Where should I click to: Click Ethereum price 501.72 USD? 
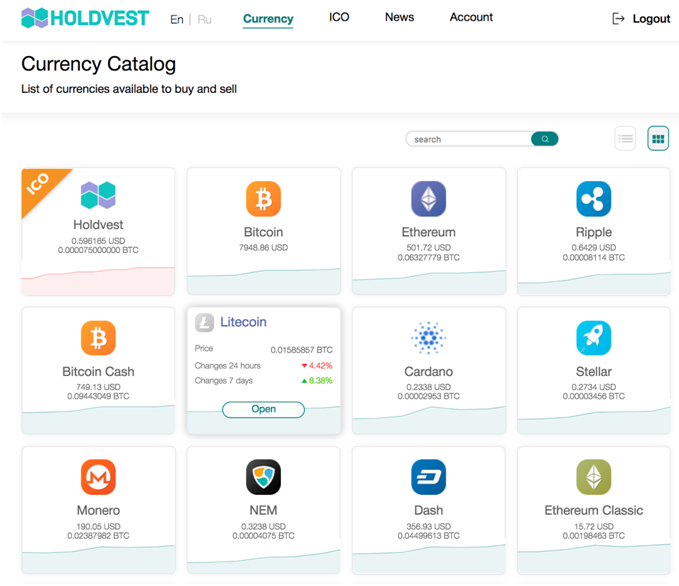pos(428,248)
